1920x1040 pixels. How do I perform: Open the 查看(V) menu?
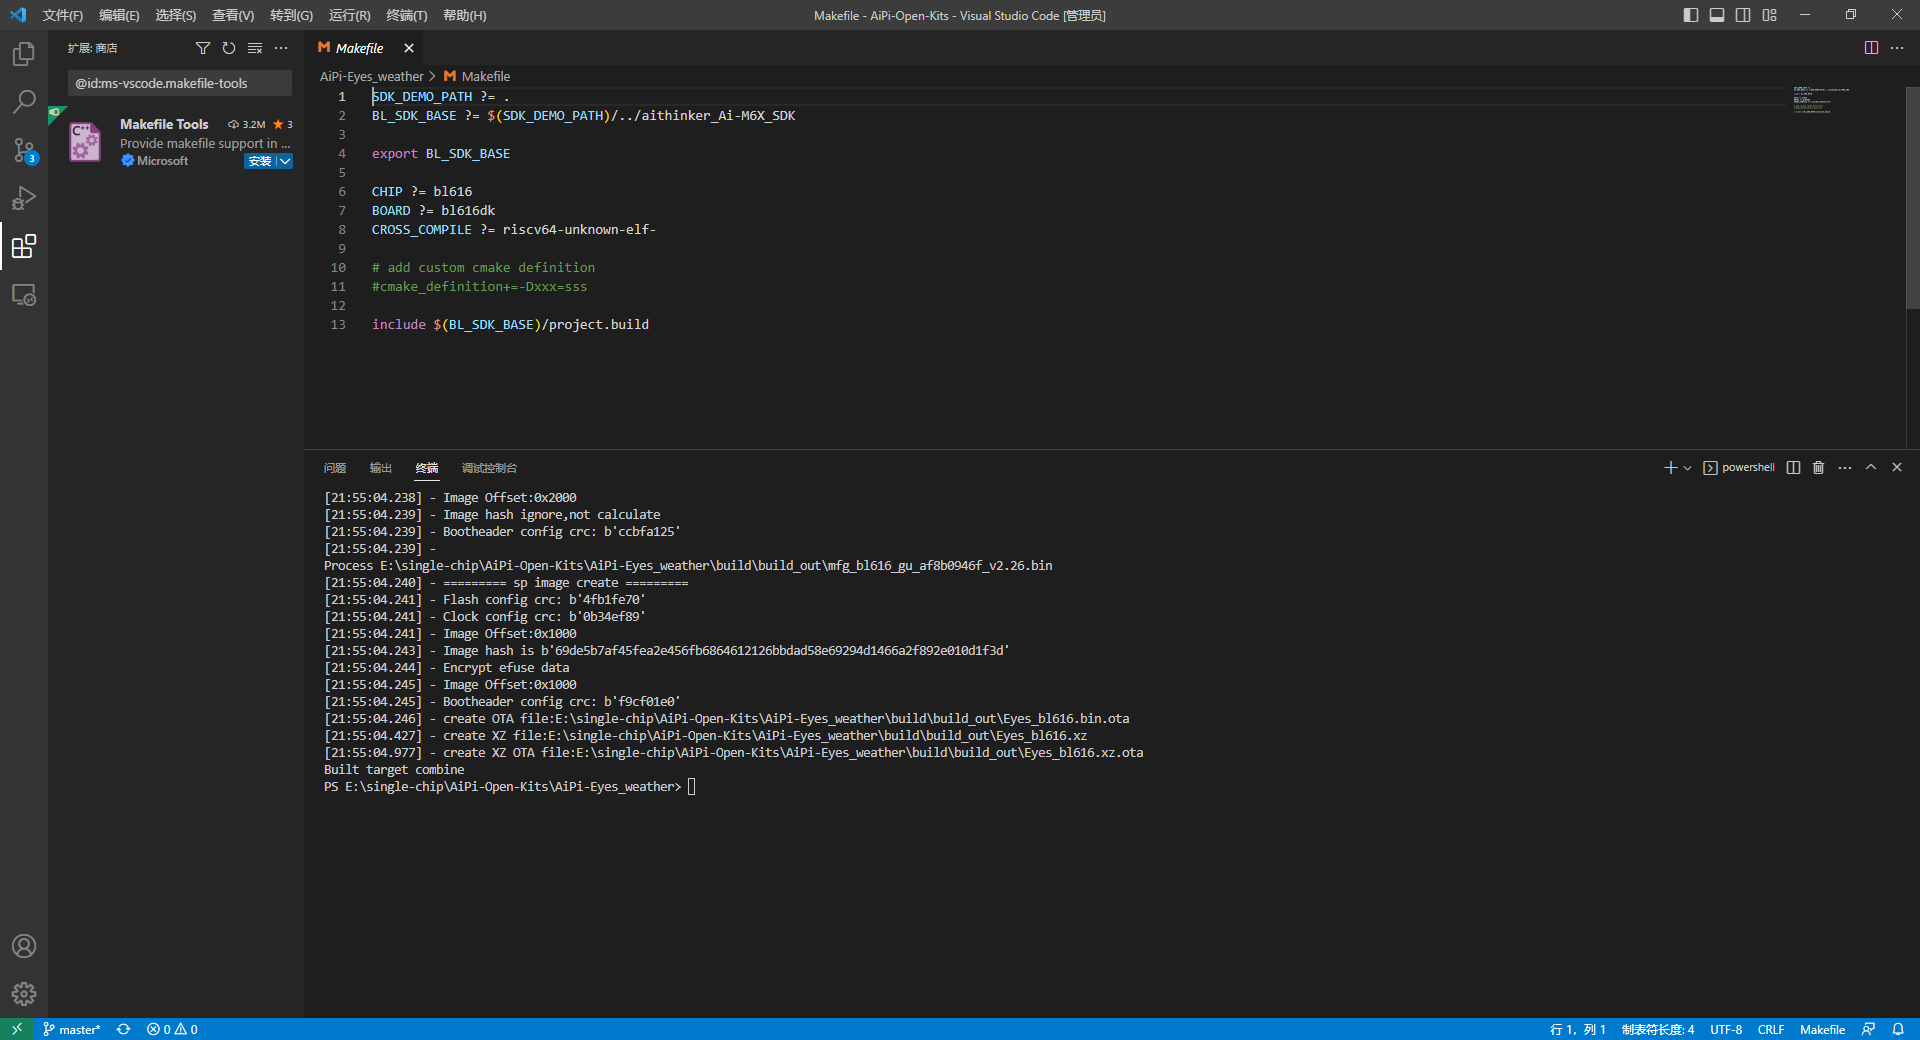[x=233, y=15]
